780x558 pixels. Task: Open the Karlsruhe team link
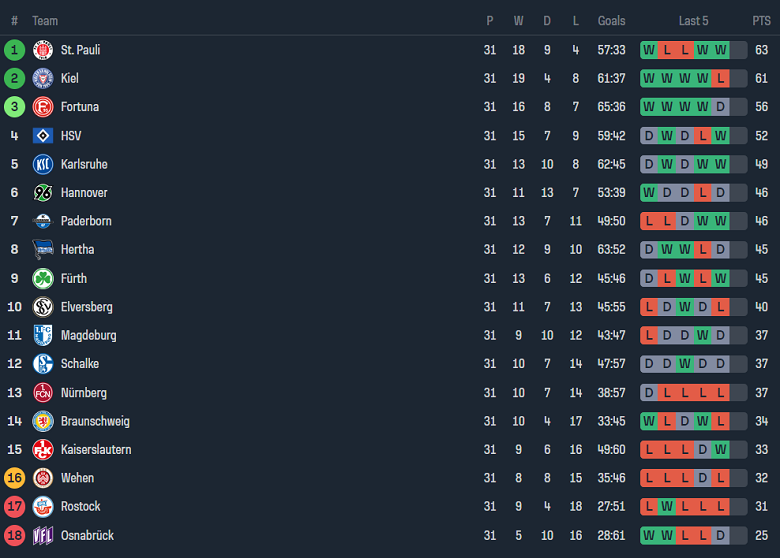pos(84,164)
